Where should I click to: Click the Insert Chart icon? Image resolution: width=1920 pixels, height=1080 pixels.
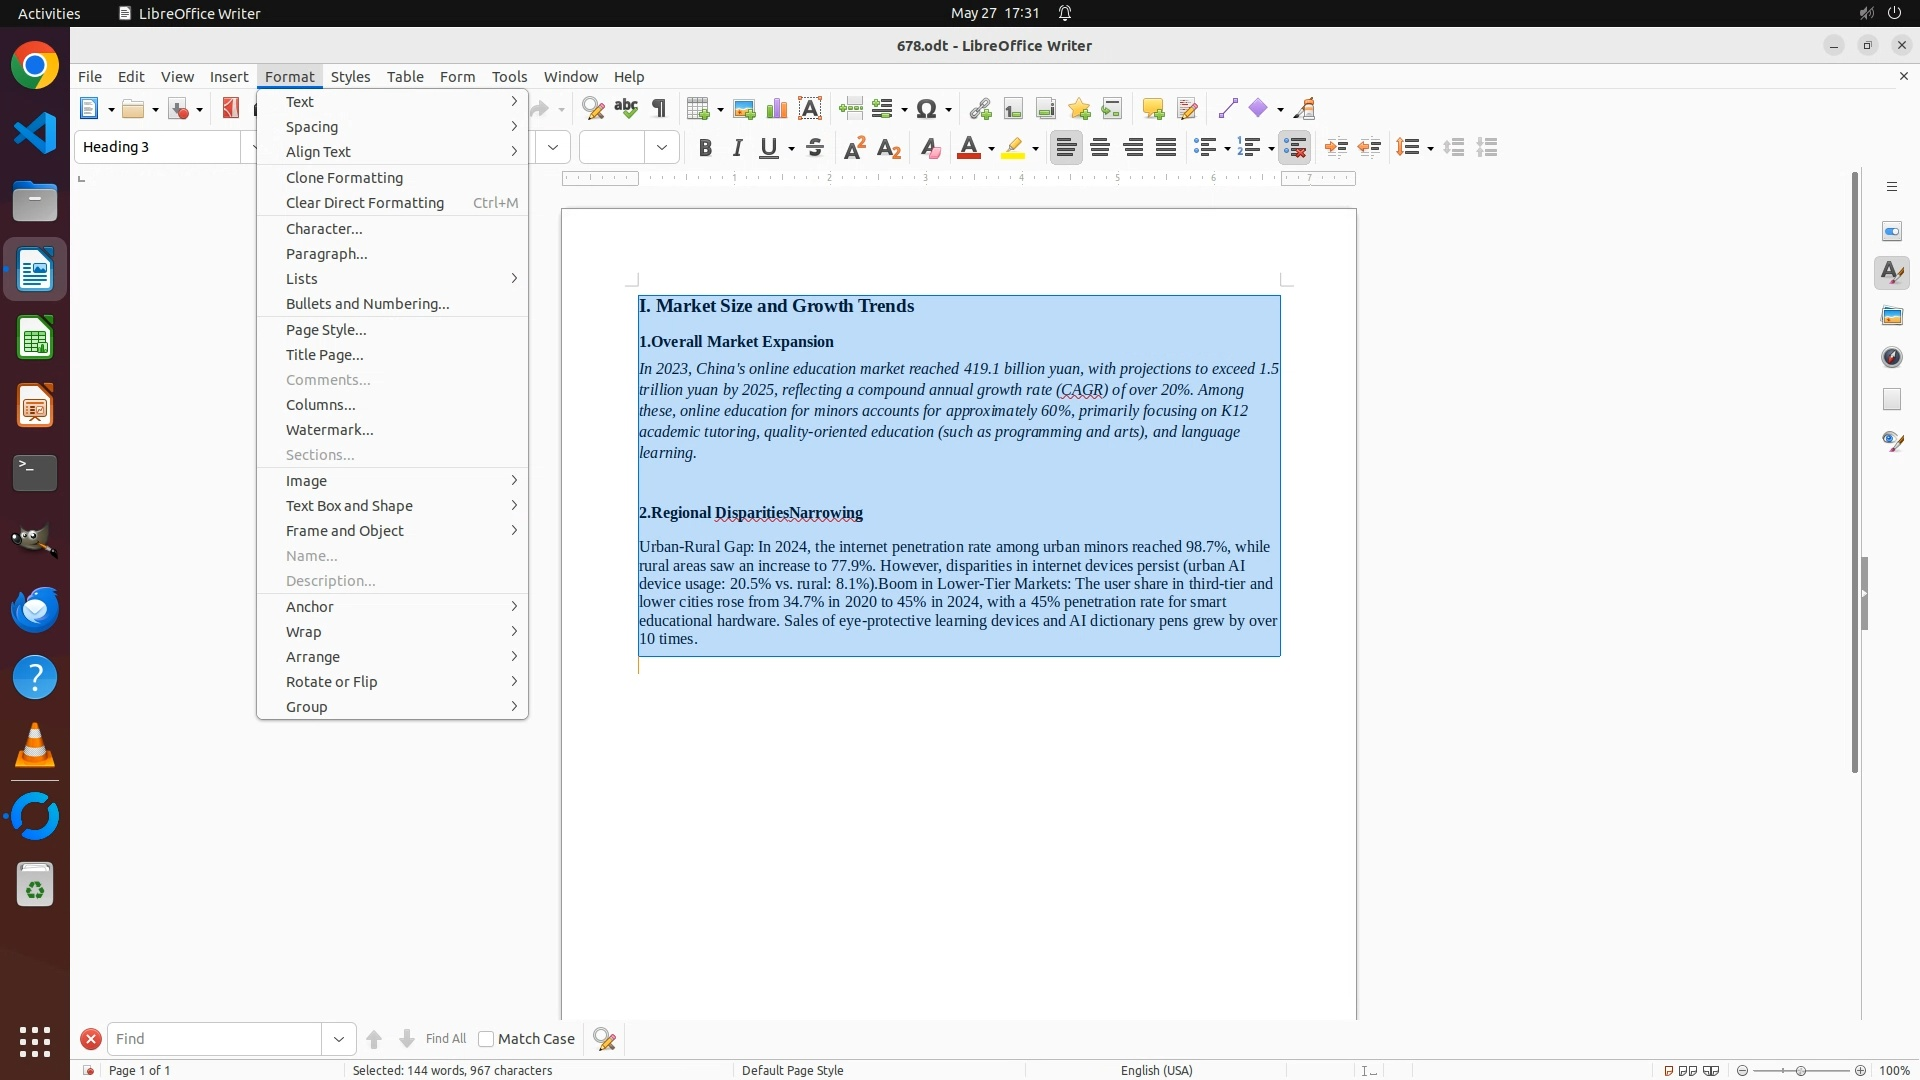point(777,109)
